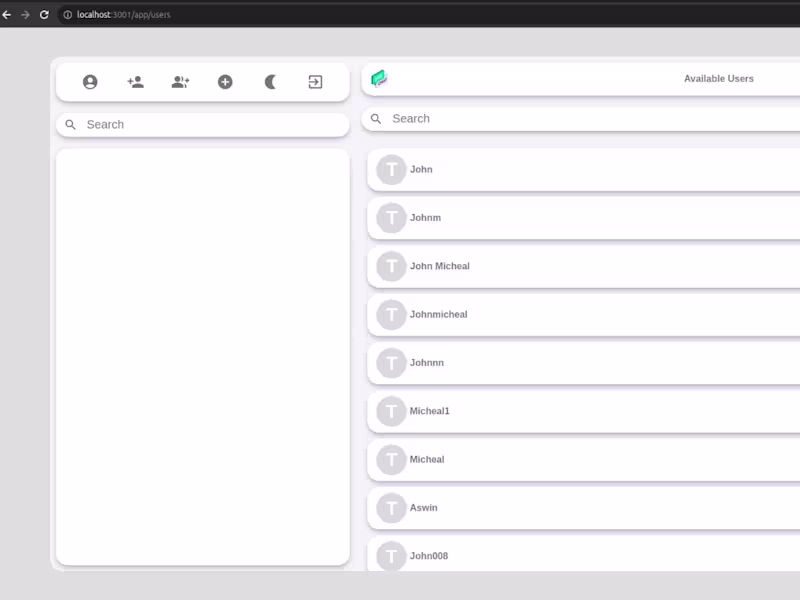Click the avatar next to John Micheal
The image size is (800, 600).
click(x=391, y=266)
